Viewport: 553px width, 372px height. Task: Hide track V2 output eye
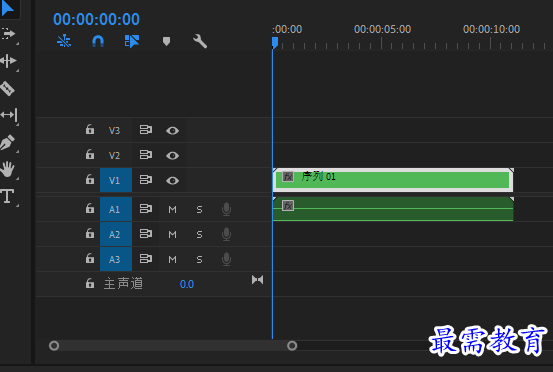click(x=172, y=155)
